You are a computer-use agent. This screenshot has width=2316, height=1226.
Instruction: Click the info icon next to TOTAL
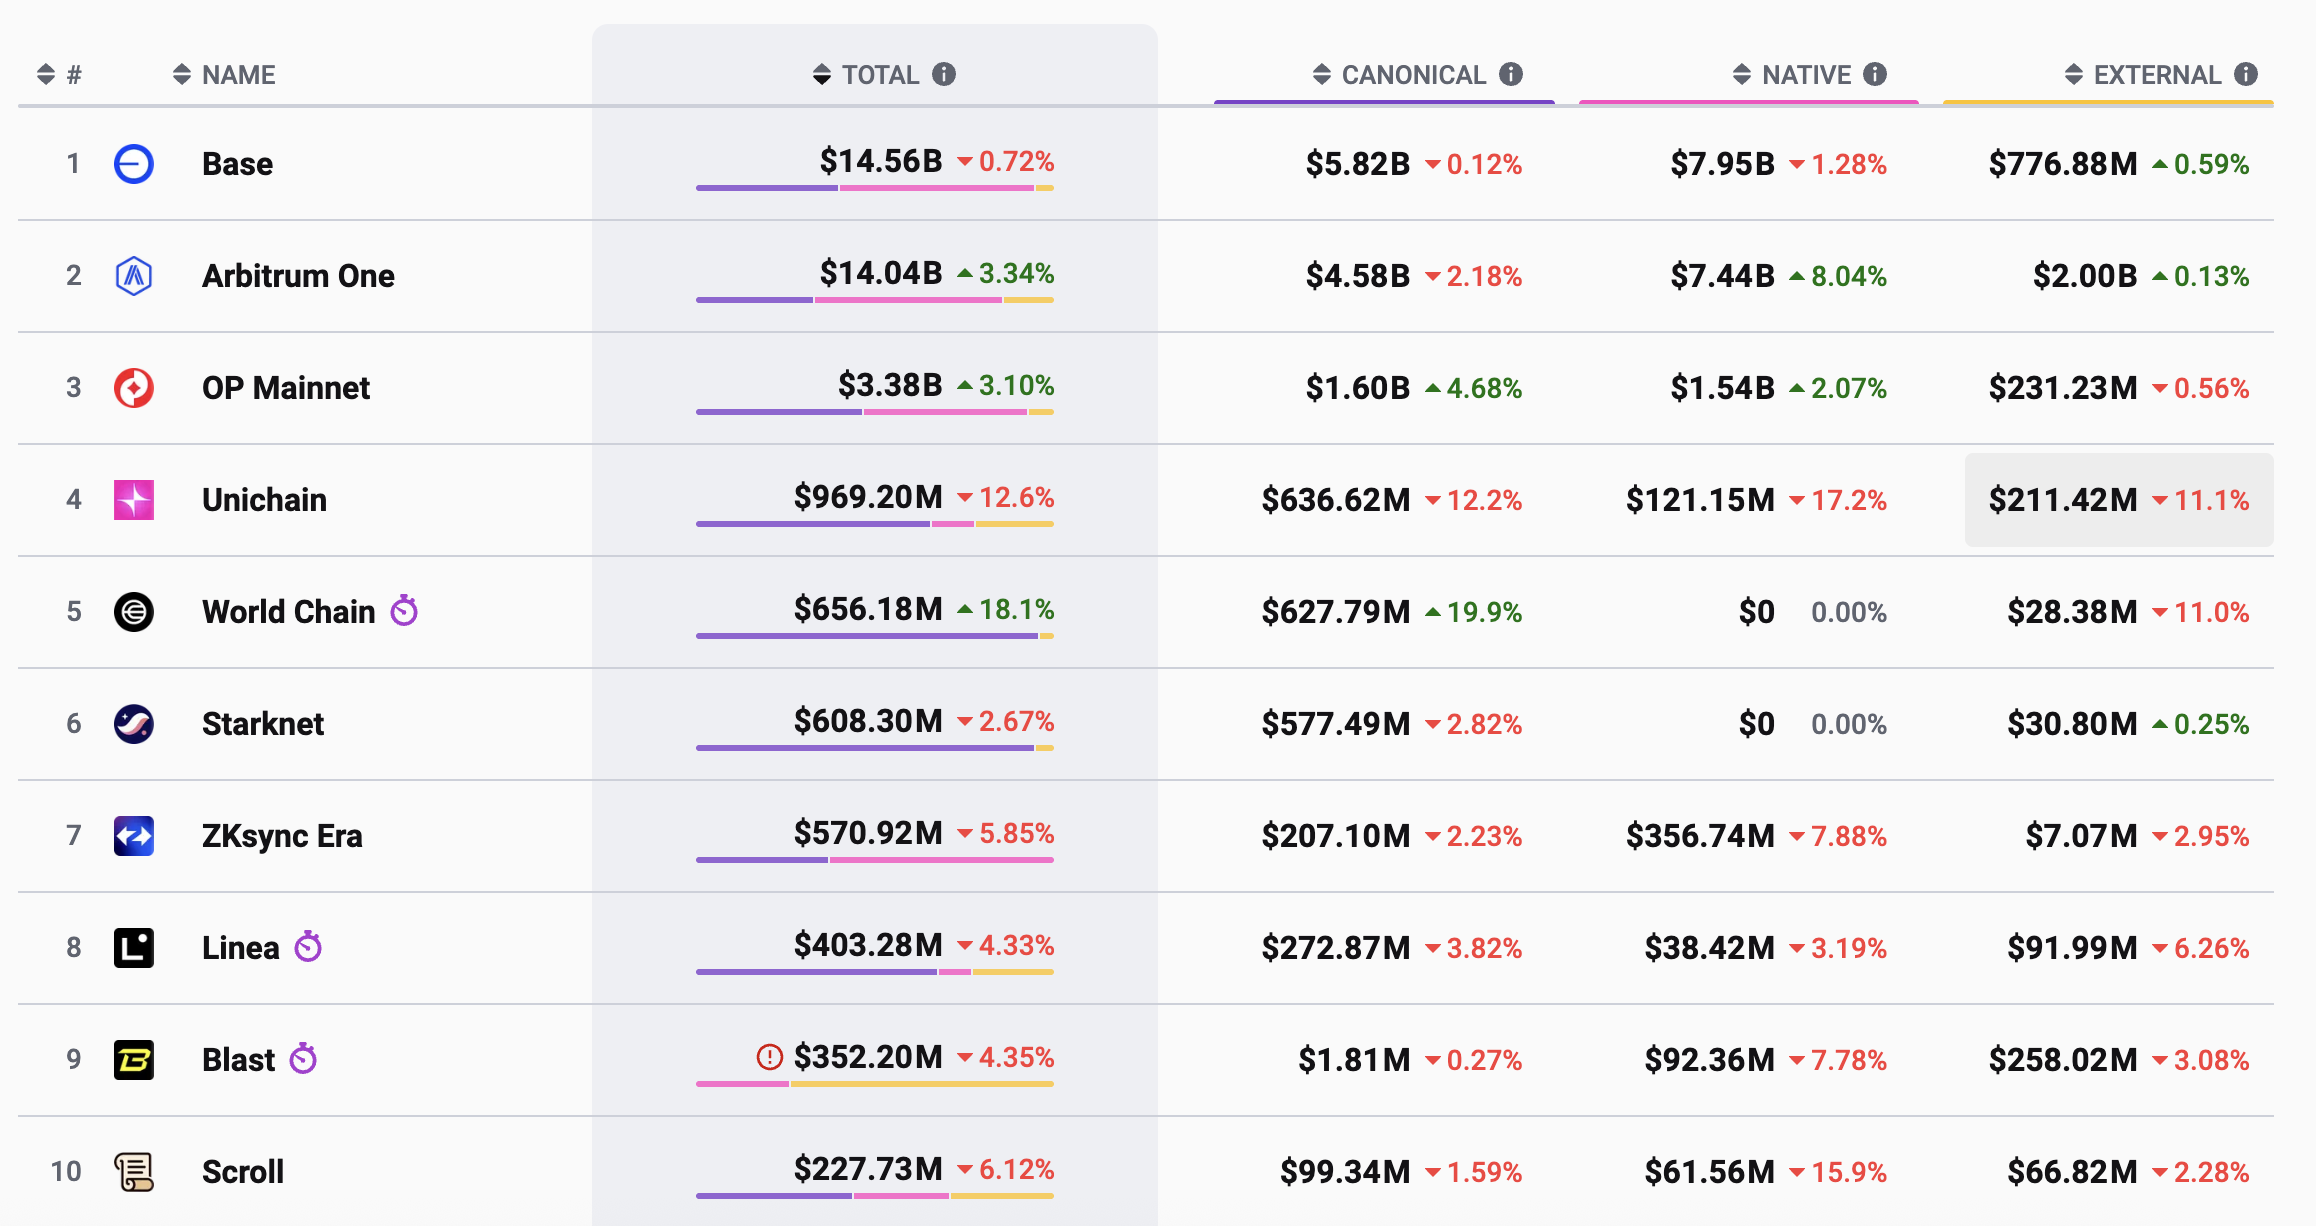(944, 74)
